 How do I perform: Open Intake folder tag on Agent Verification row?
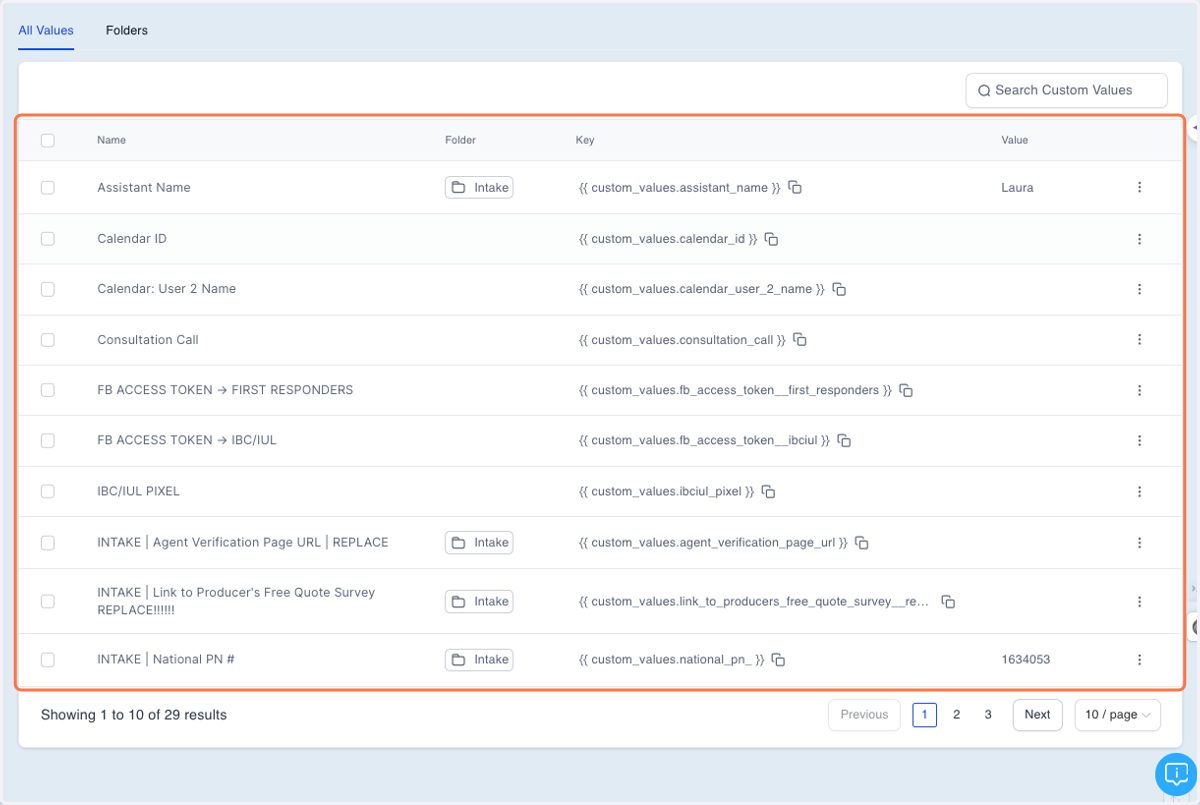479,543
